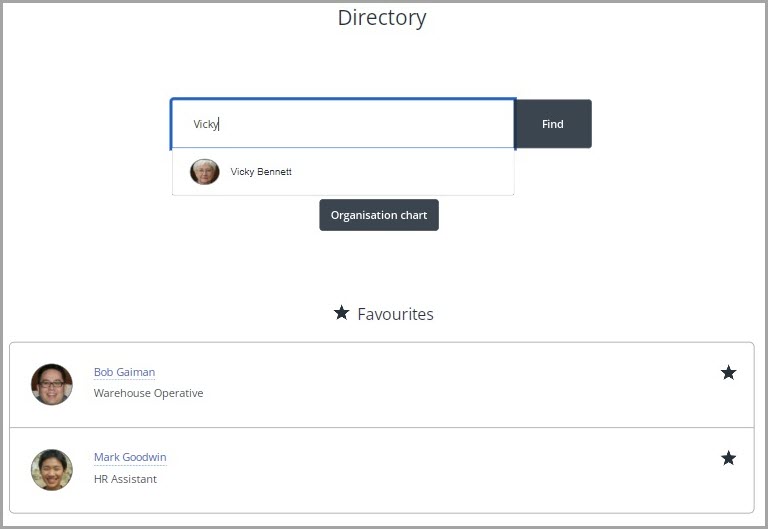The width and height of the screenshot is (768, 529).
Task: Click the Directory page heading
Action: tap(382, 18)
